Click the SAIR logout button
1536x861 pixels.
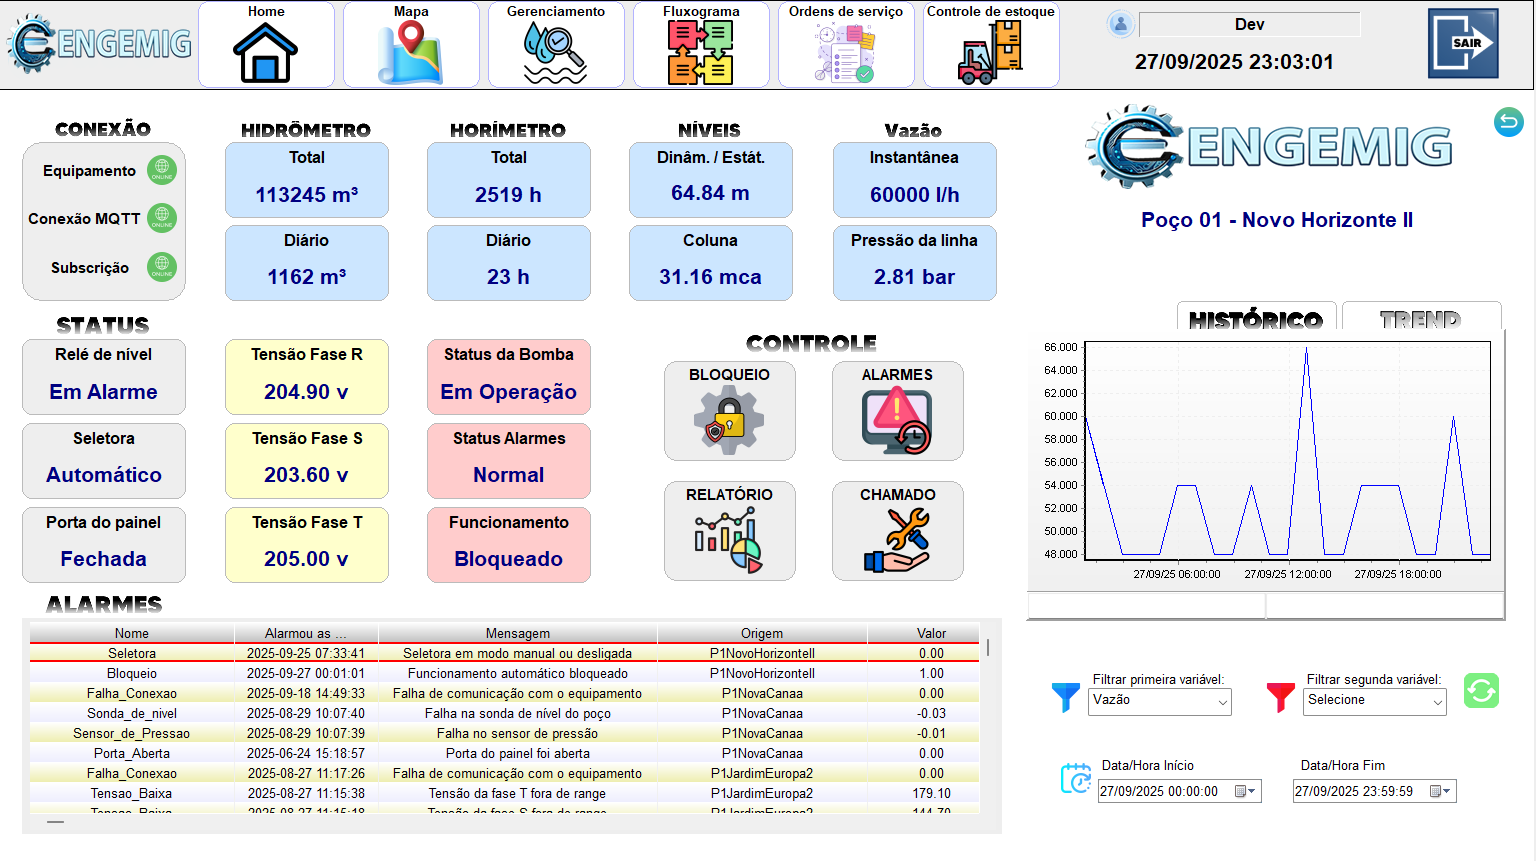point(1463,43)
